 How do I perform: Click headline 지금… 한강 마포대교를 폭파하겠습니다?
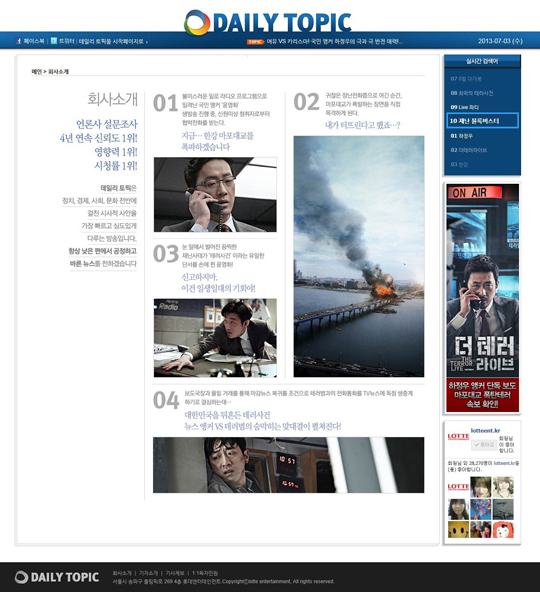tap(218, 141)
